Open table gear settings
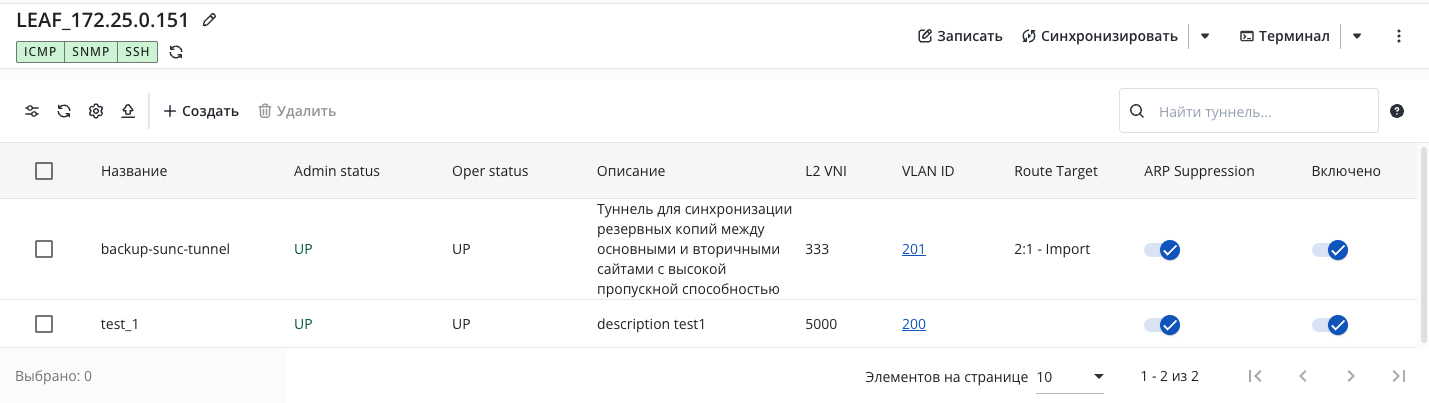Image resolution: width=1429 pixels, height=403 pixels. [96, 111]
